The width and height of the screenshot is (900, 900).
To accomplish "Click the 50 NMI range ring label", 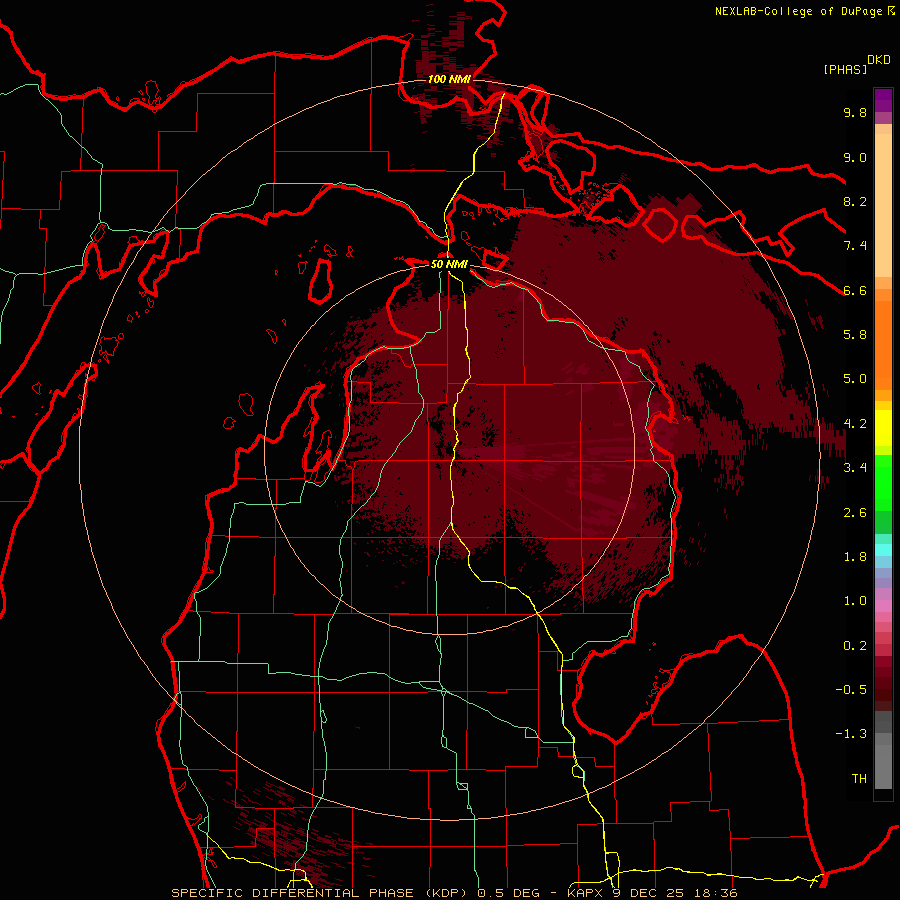I will point(449,264).
